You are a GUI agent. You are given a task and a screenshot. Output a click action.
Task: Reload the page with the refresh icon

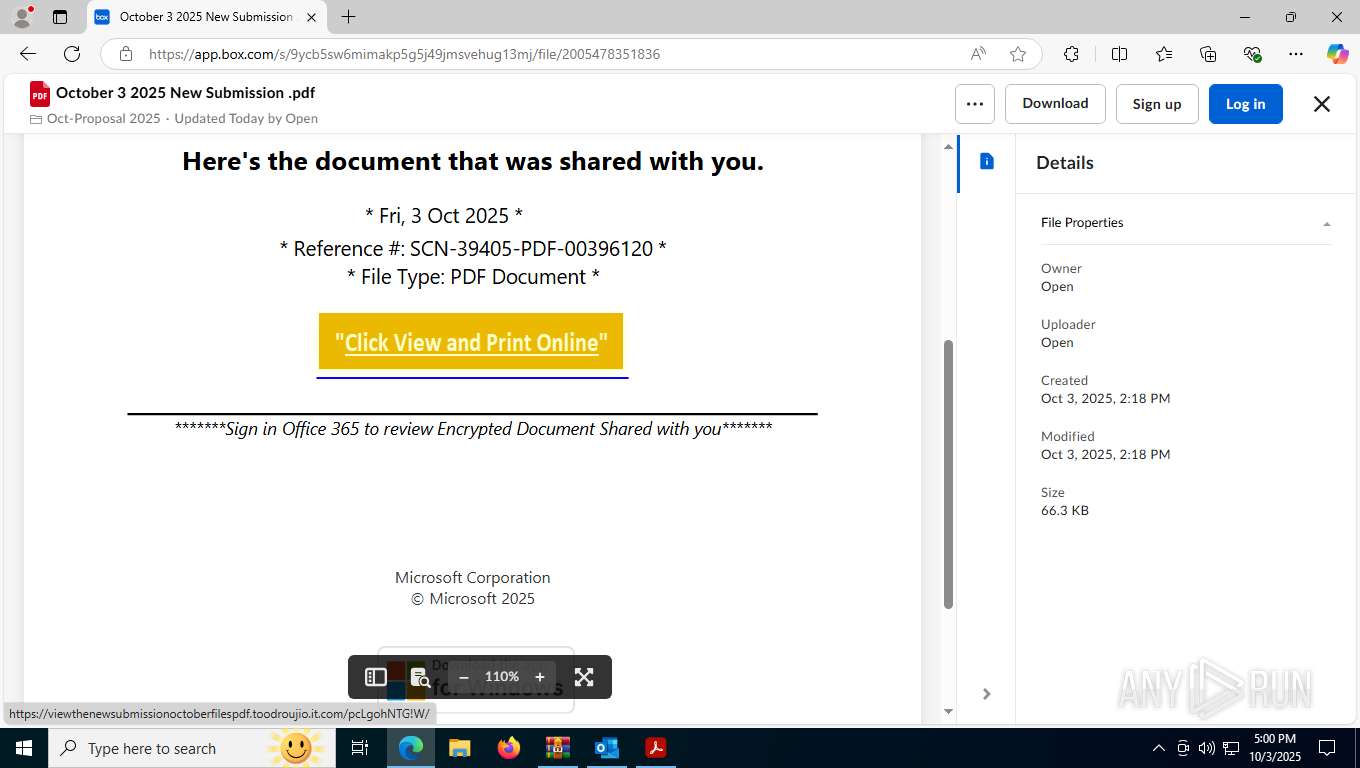click(x=72, y=54)
